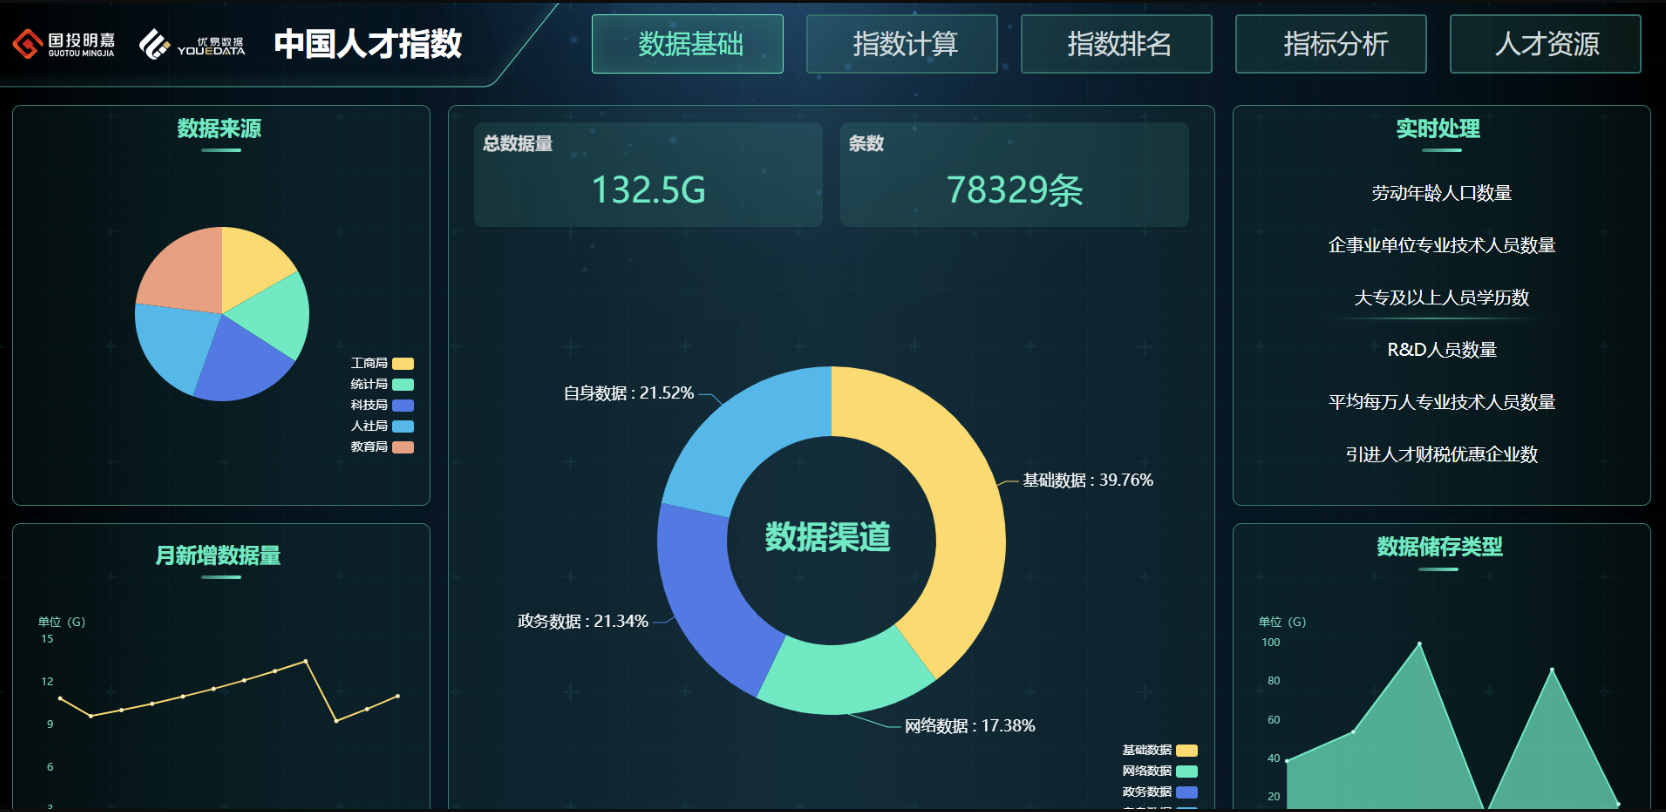1666x812 pixels.
Task: Toggle 工商局 legend yellow swatch
Action: 403,364
